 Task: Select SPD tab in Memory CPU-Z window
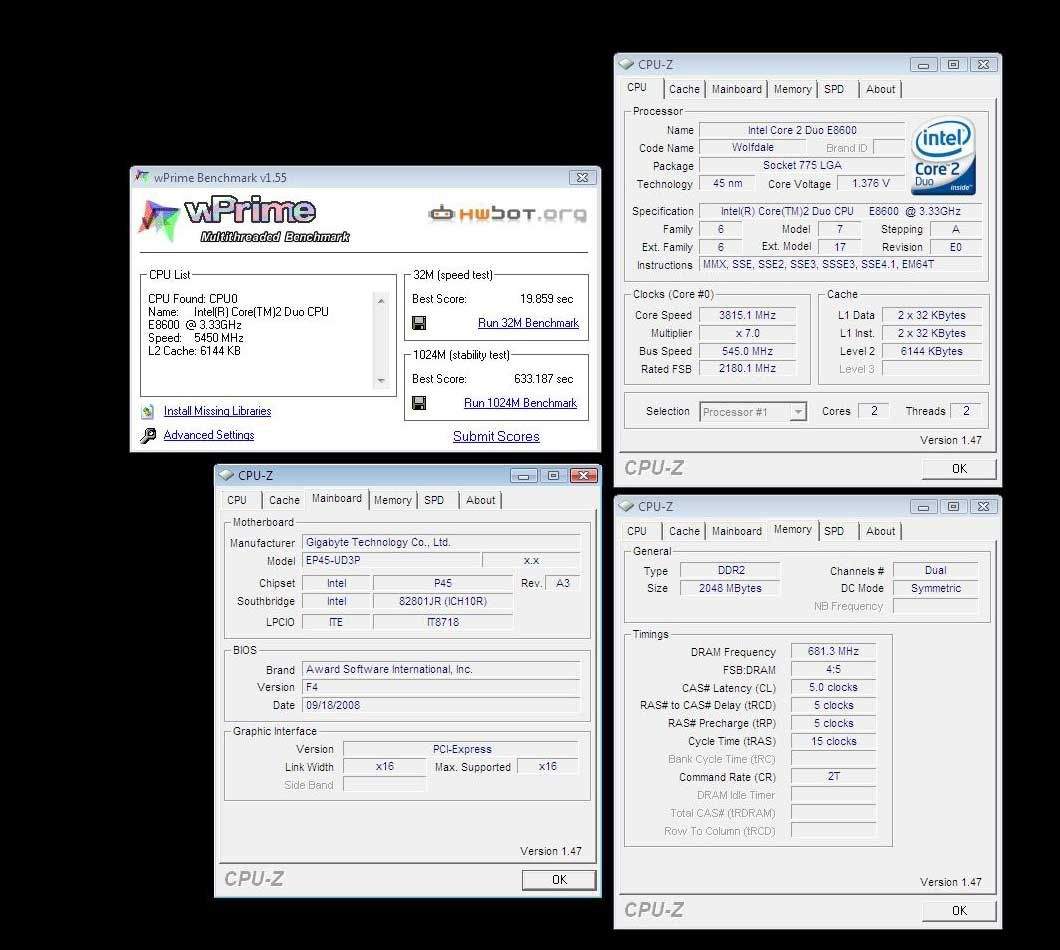[x=834, y=531]
